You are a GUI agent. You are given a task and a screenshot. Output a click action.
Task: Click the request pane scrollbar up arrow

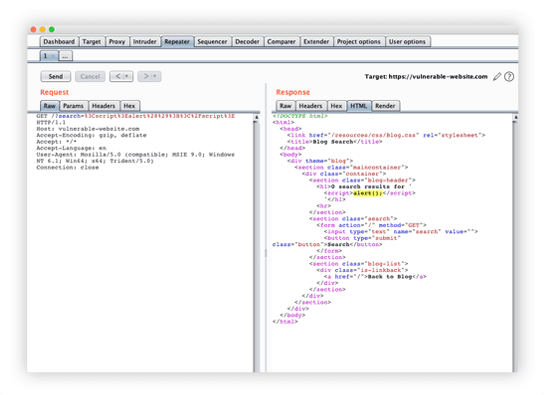click(x=256, y=118)
